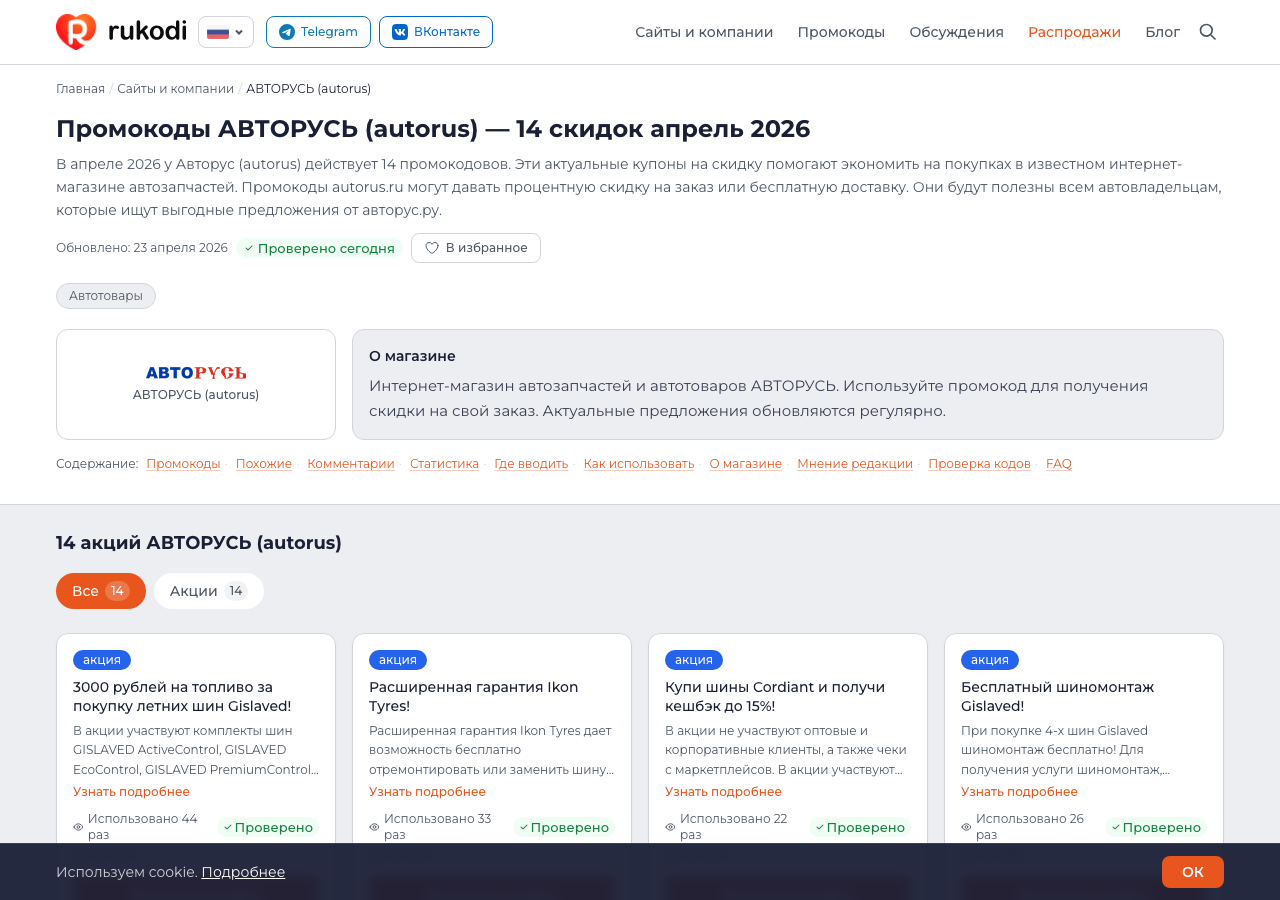This screenshot has height=900, width=1280.
Task: Click the heart icon in «В избранное»
Action: (x=432, y=248)
